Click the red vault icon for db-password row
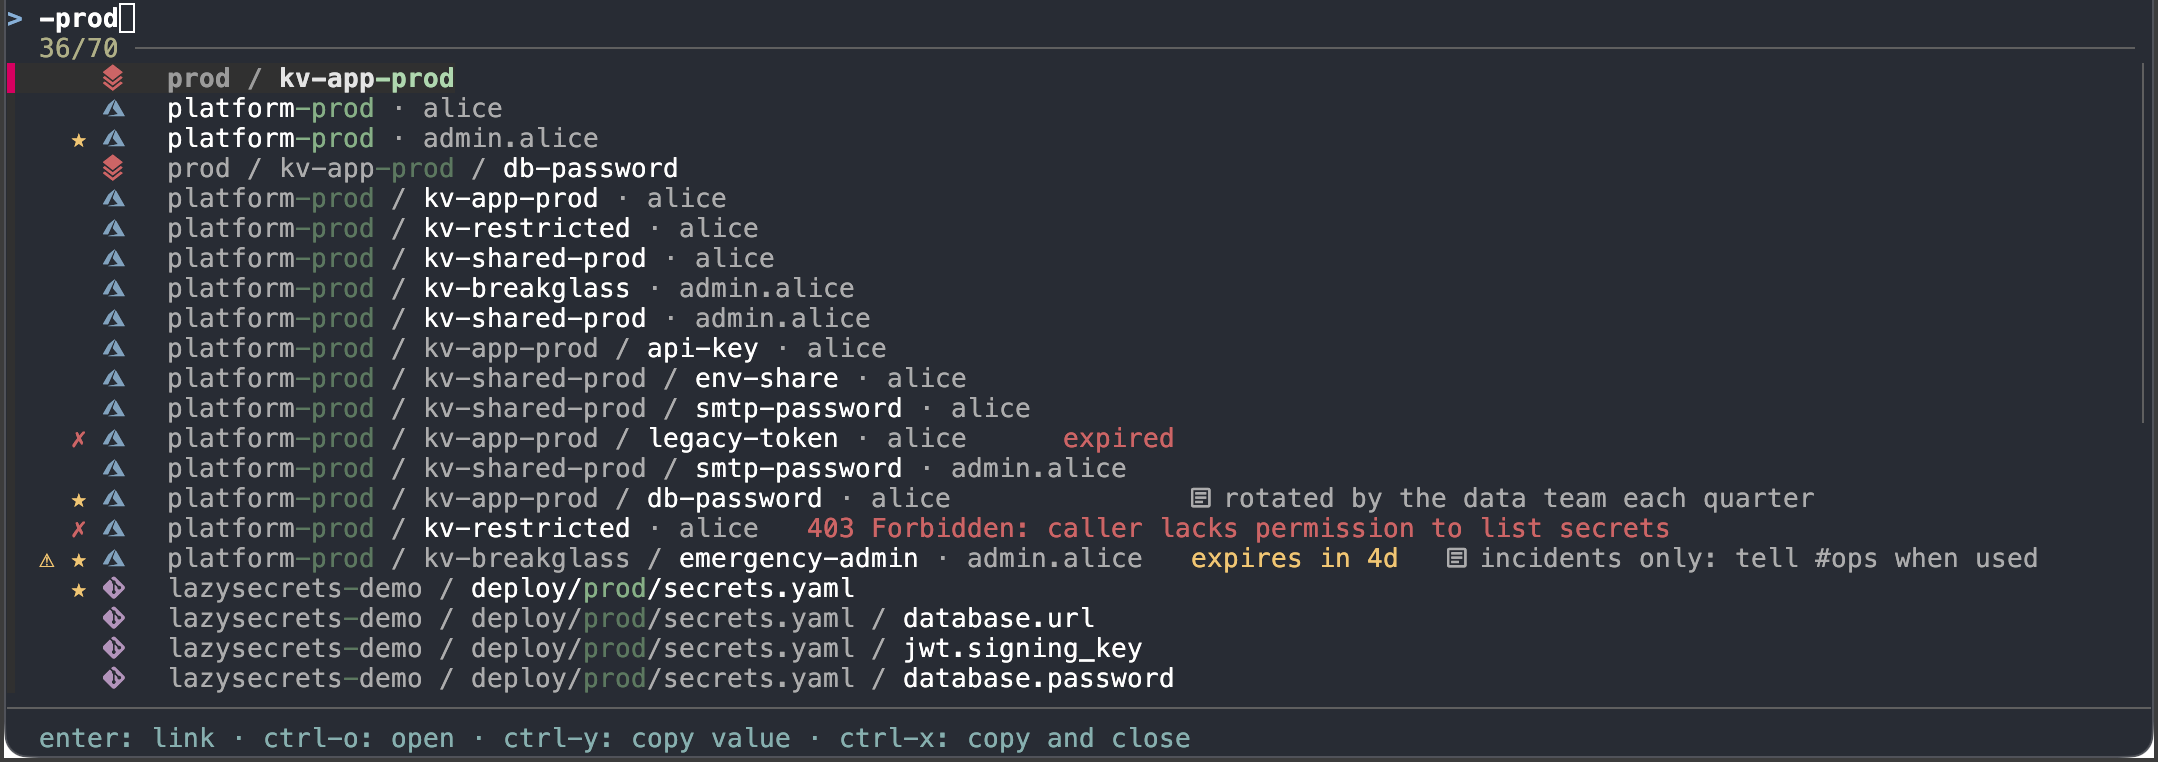Viewport: 2158px width, 762px height. pyautogui.click(x=113, y=168)
